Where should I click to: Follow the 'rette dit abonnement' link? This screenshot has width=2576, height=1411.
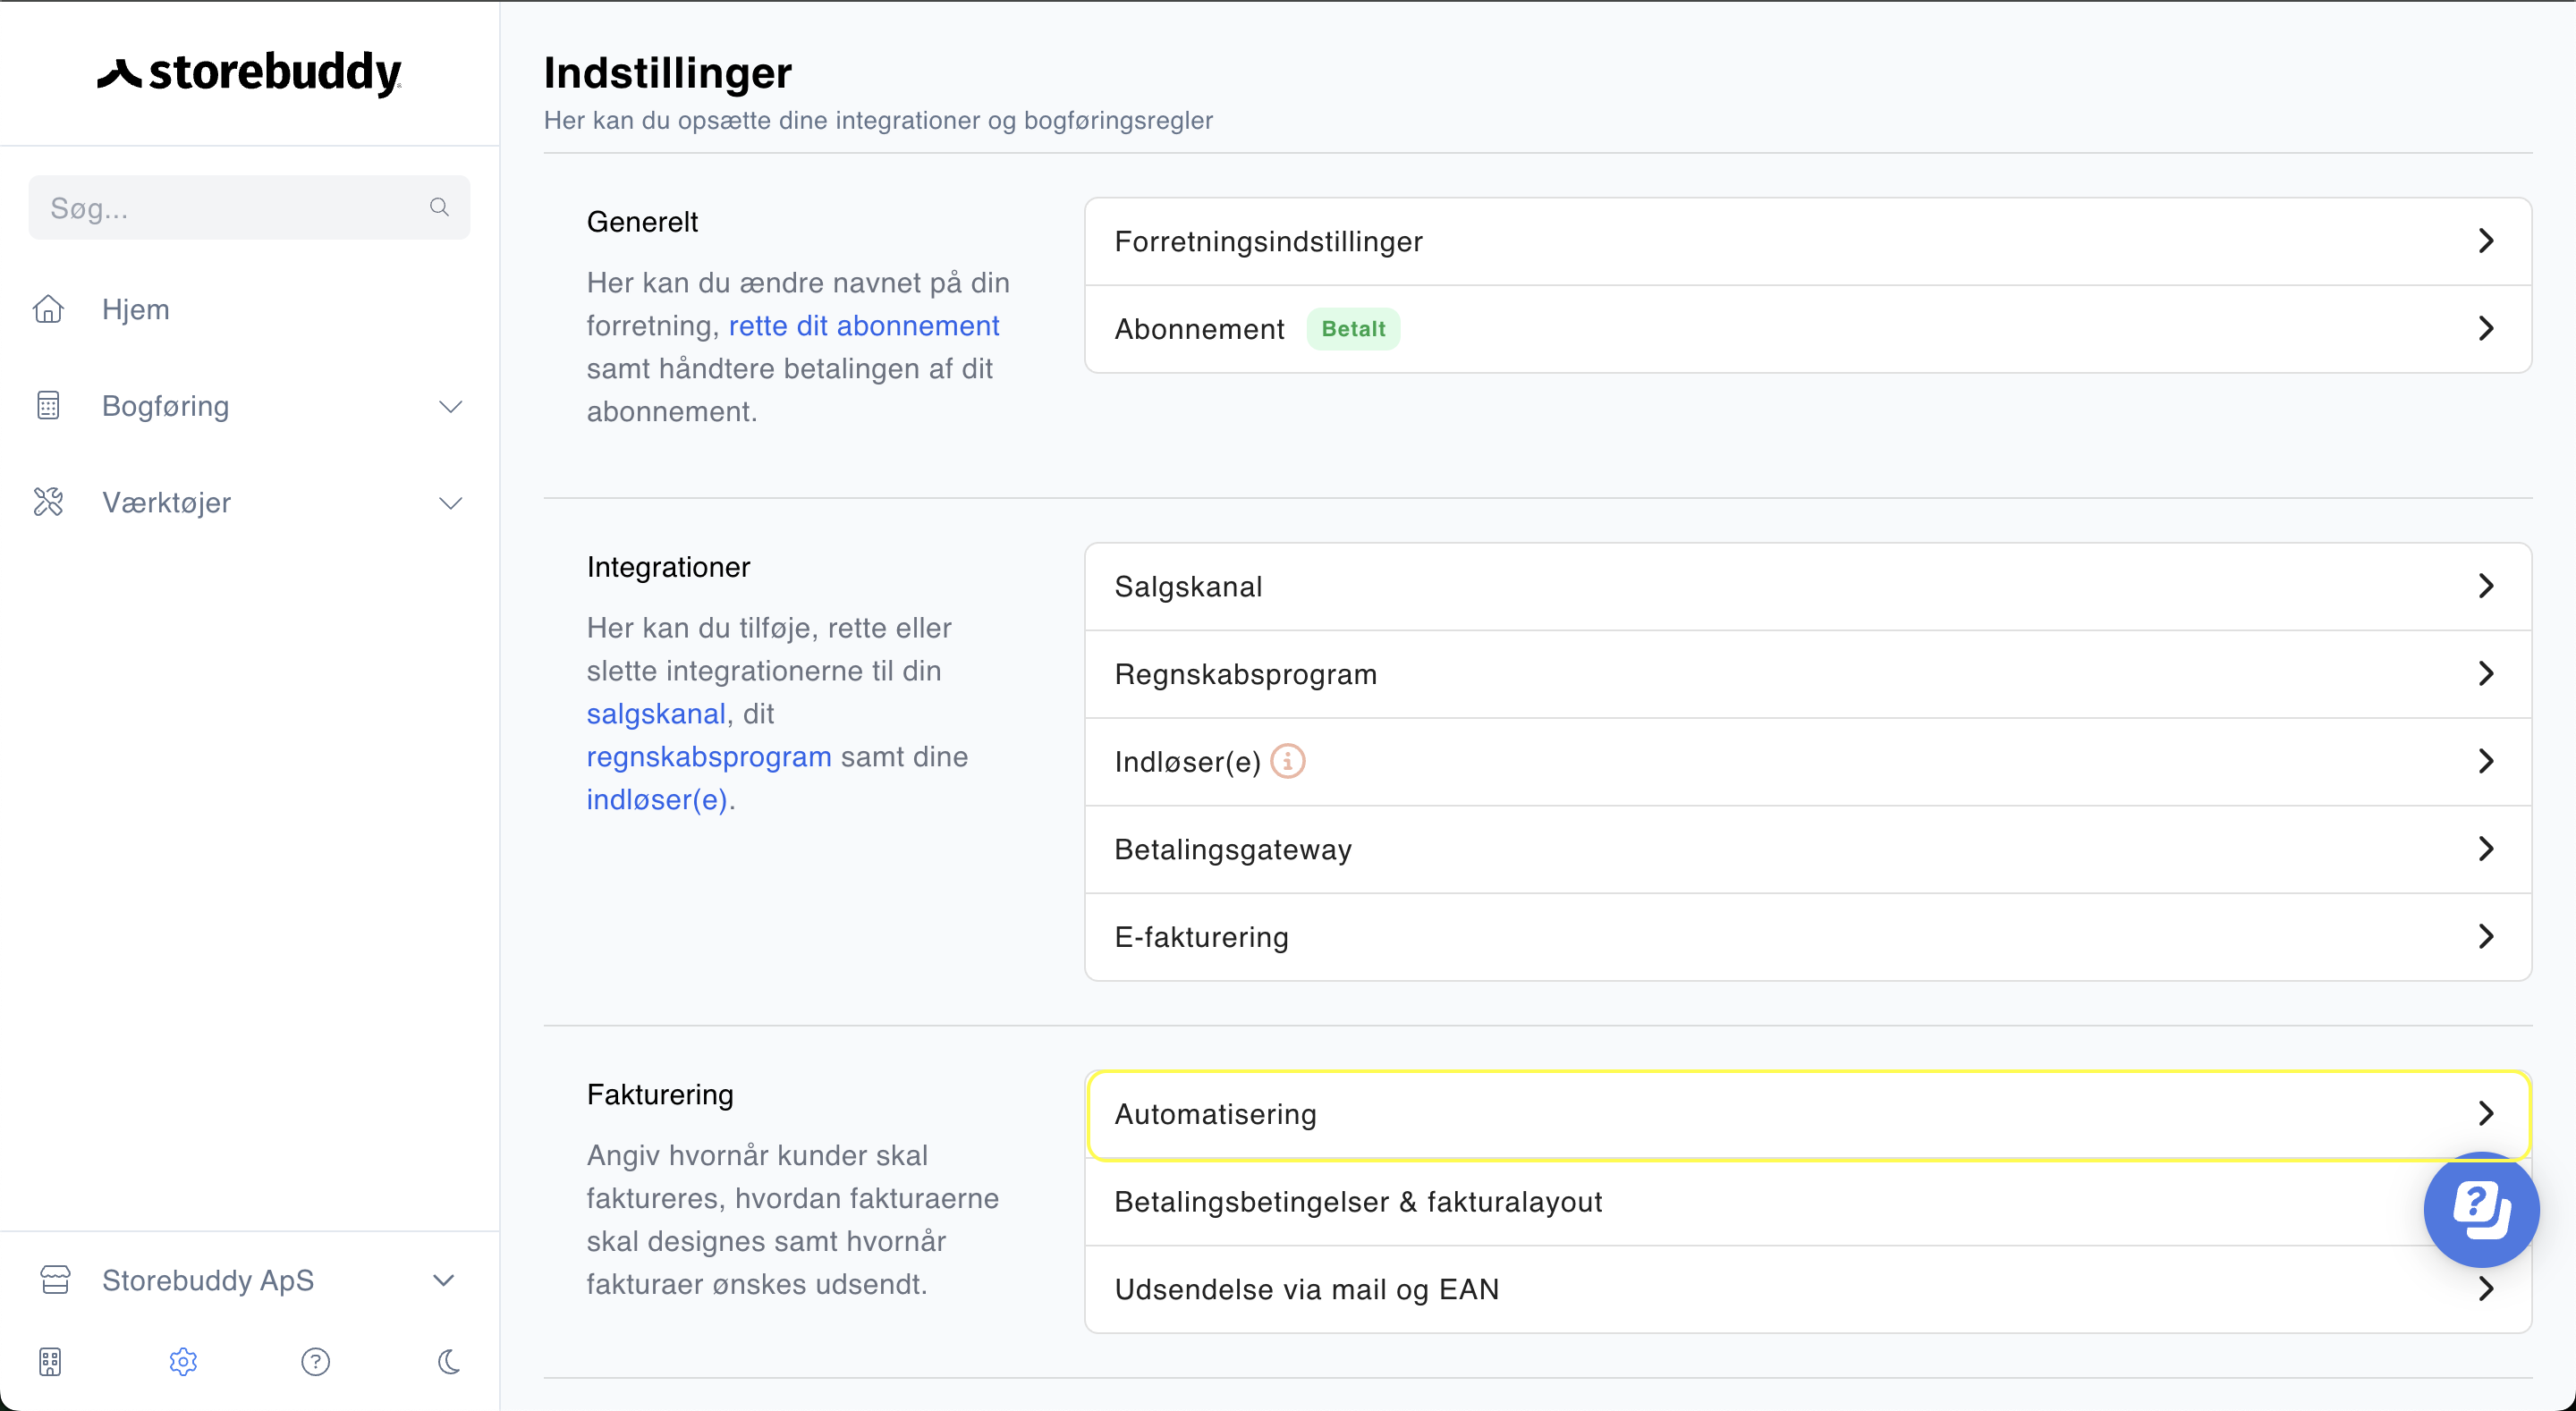point(864,326)
